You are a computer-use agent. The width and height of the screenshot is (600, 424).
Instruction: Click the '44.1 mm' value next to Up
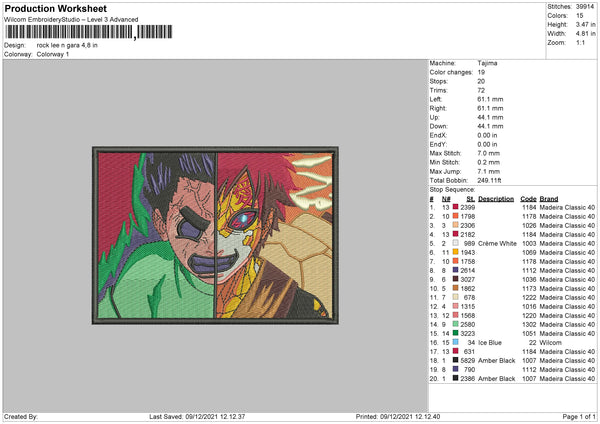[490, 117]
